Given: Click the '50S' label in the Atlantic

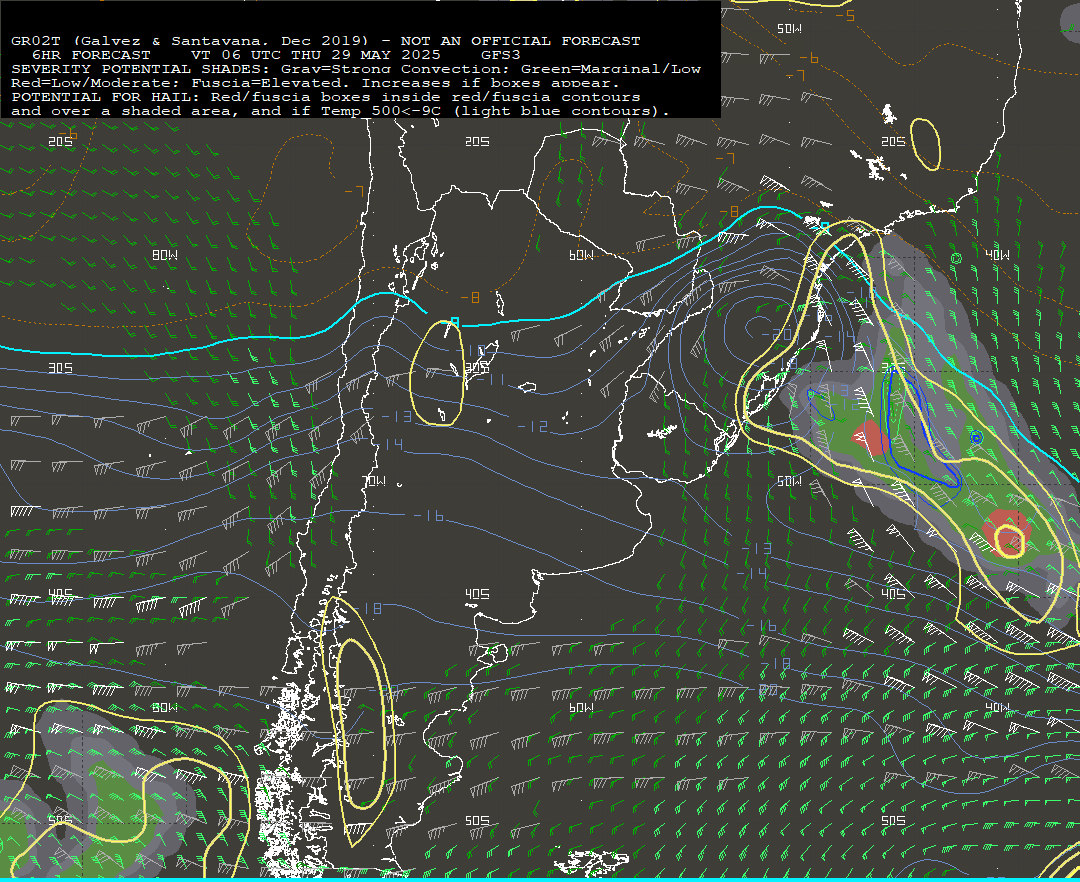Looking at the screenshot, I should point(893,821).
